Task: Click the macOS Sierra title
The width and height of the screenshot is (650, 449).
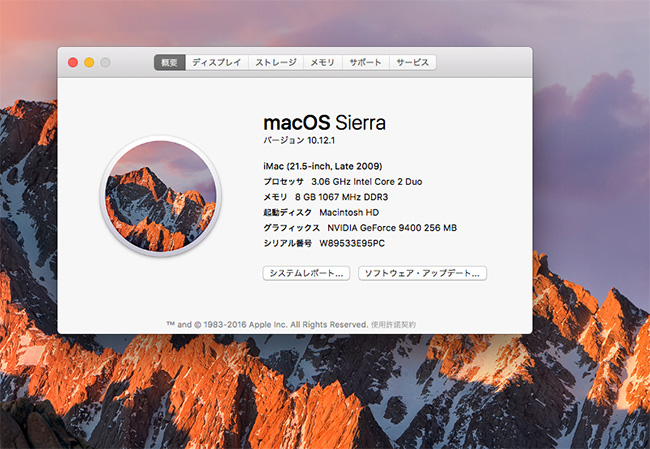Action: pos(325,123)
